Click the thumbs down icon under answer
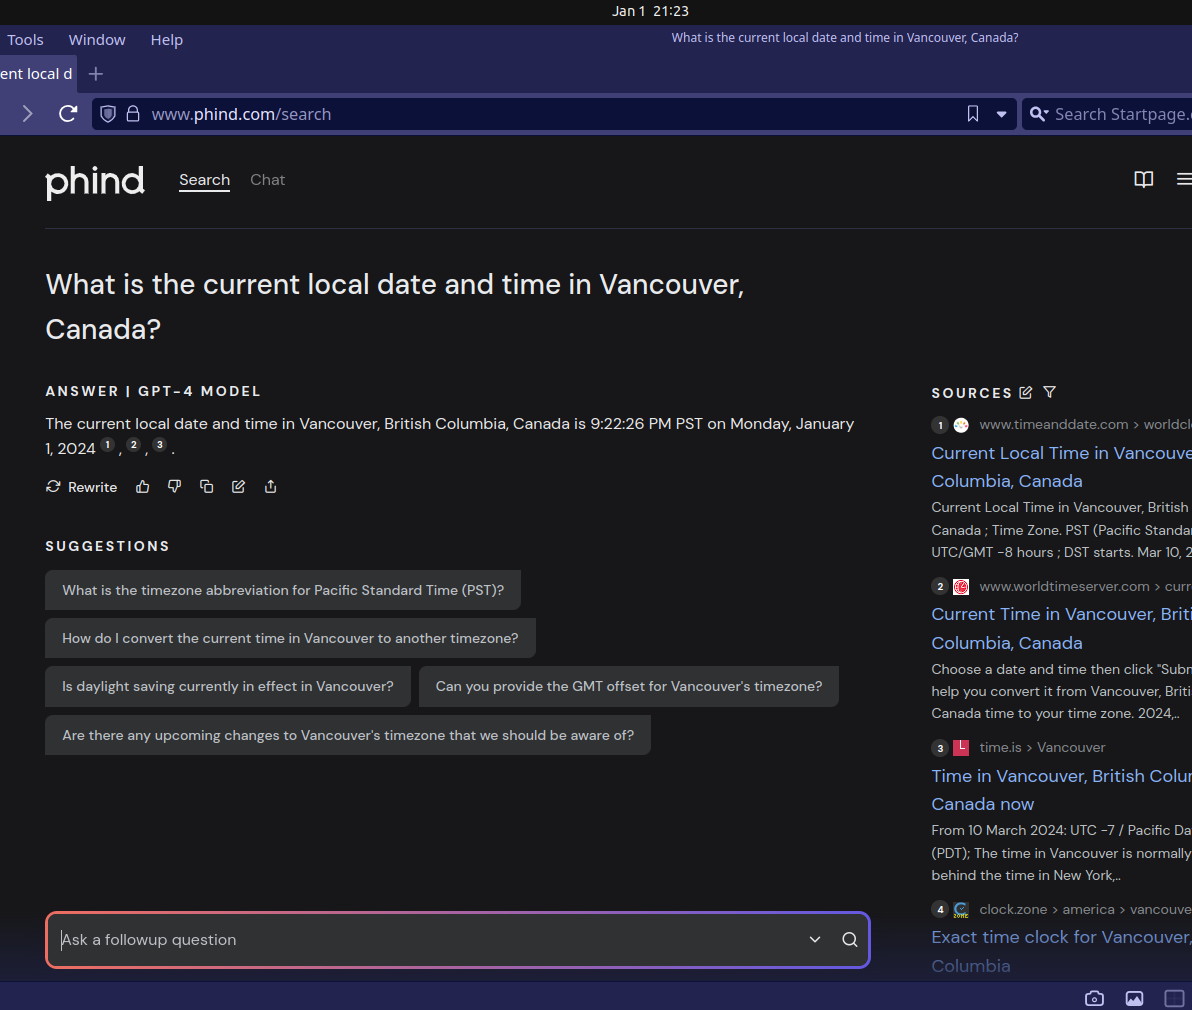 [174, 487]
